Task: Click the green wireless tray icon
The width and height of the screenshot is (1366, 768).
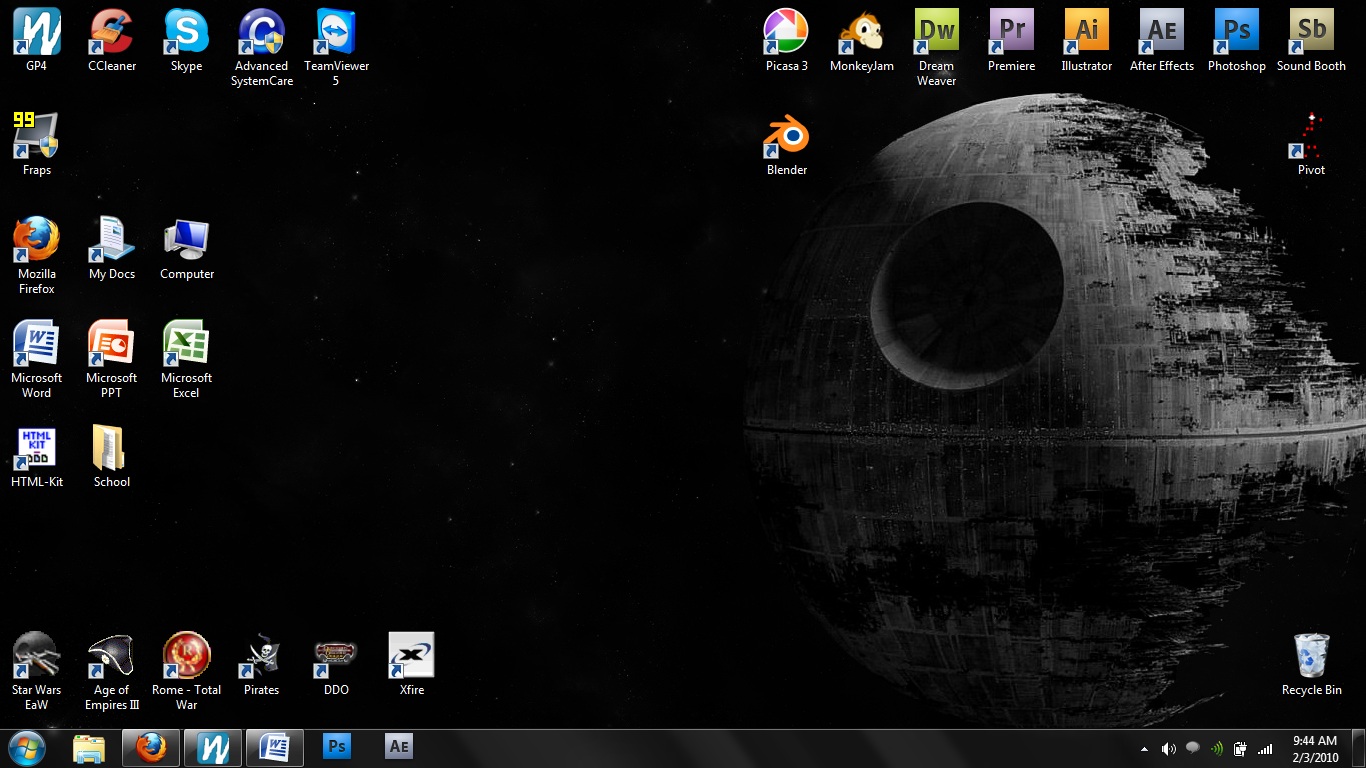Action: tap(1216, 749)
